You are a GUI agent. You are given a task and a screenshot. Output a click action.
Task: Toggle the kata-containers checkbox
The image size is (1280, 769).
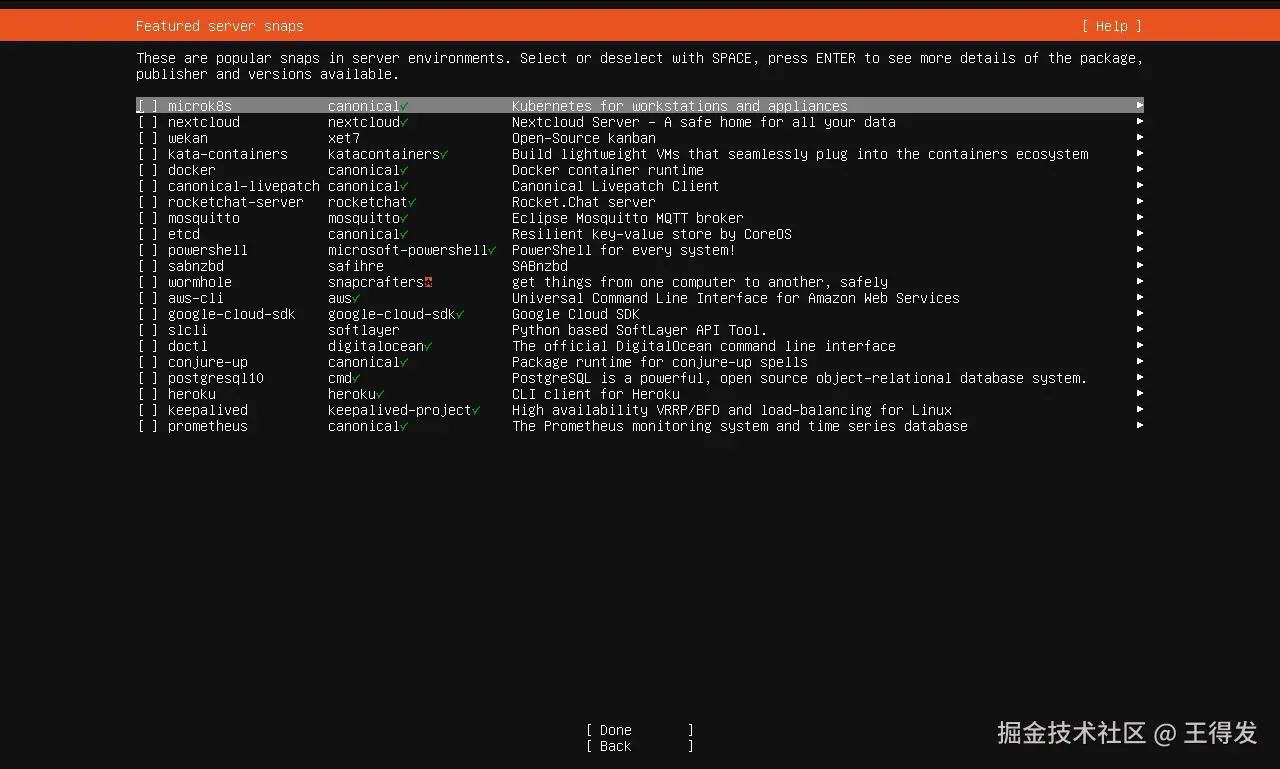[148, 154]
